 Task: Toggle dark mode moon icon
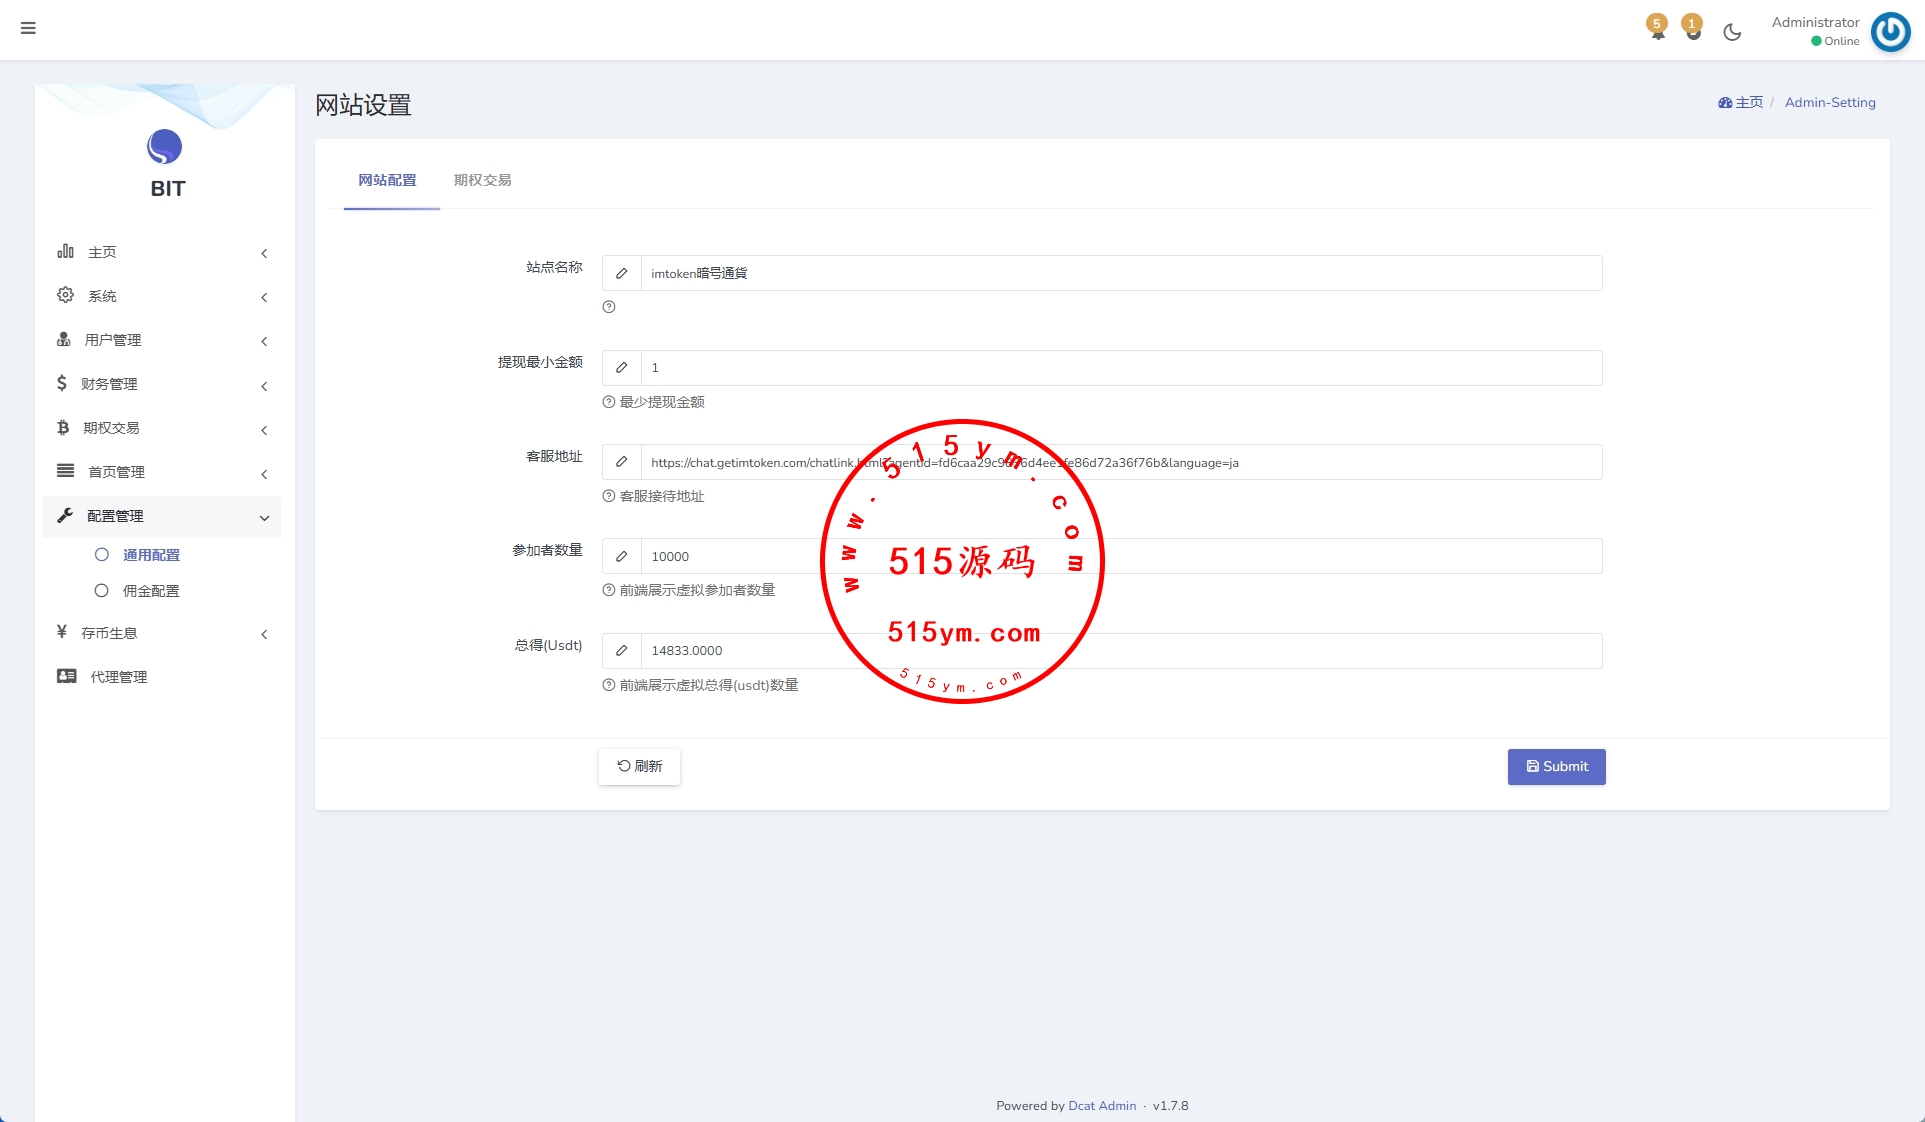point(1732,32)
